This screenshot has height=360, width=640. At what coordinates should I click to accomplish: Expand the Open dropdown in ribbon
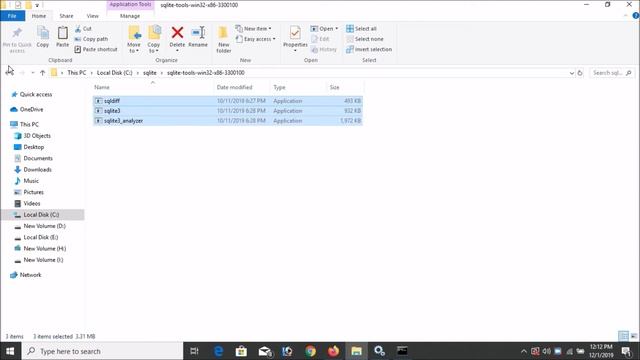[324, 29]
